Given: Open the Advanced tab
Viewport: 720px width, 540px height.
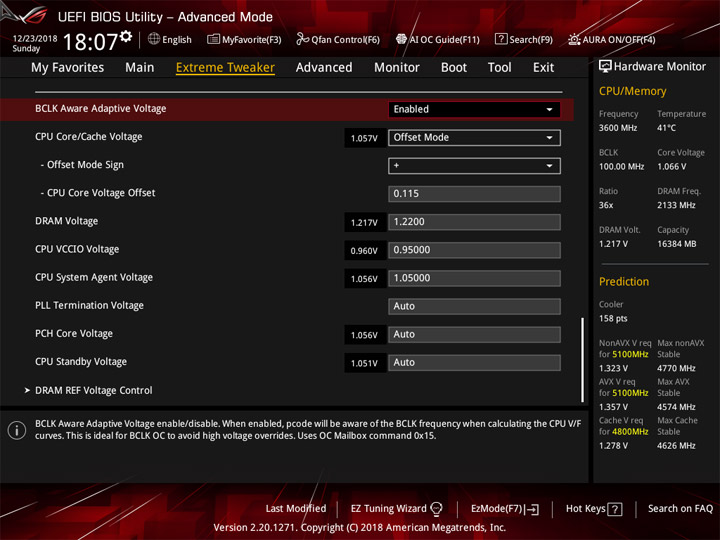Looking at the screenshot, I should coord(324,68).
